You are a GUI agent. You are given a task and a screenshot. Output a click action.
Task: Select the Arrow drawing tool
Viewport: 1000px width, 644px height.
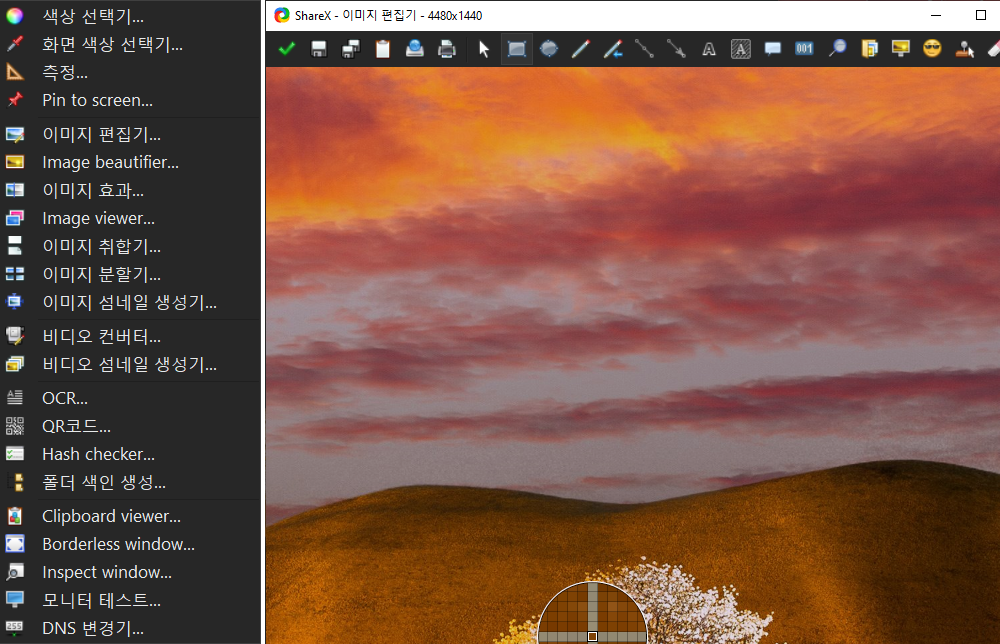pyautogui.click(x=676, y=48)
